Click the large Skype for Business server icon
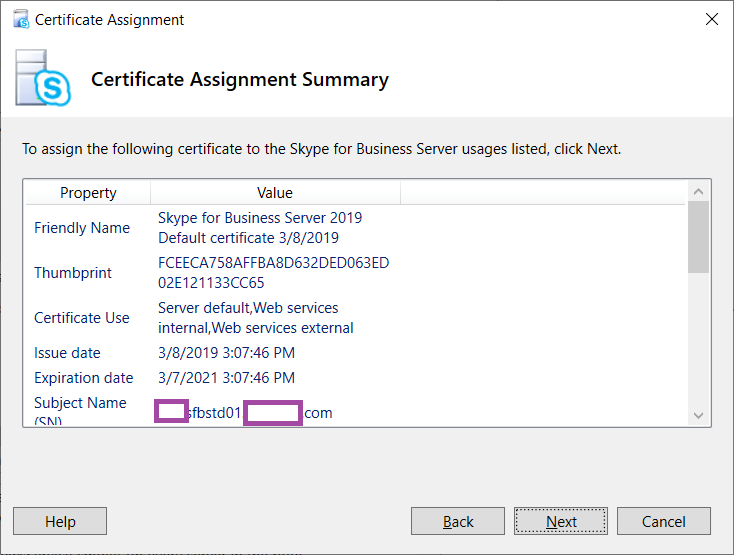 tap(43, 78)
